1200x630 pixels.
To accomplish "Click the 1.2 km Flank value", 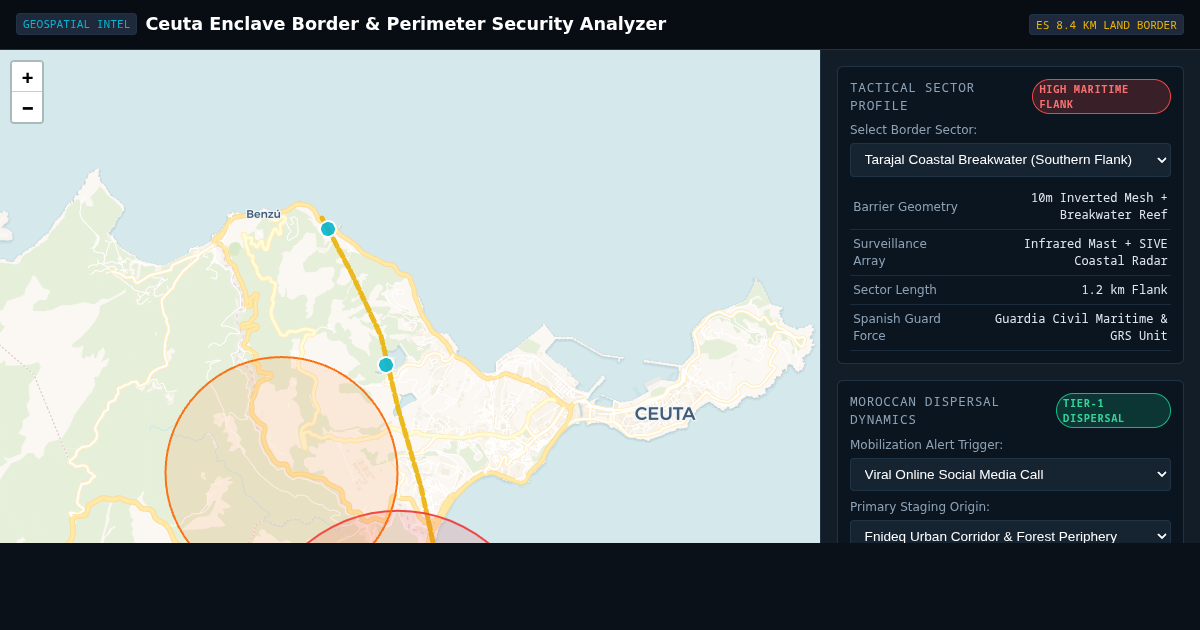I will pyautogui.click(x=1124, y=290).
